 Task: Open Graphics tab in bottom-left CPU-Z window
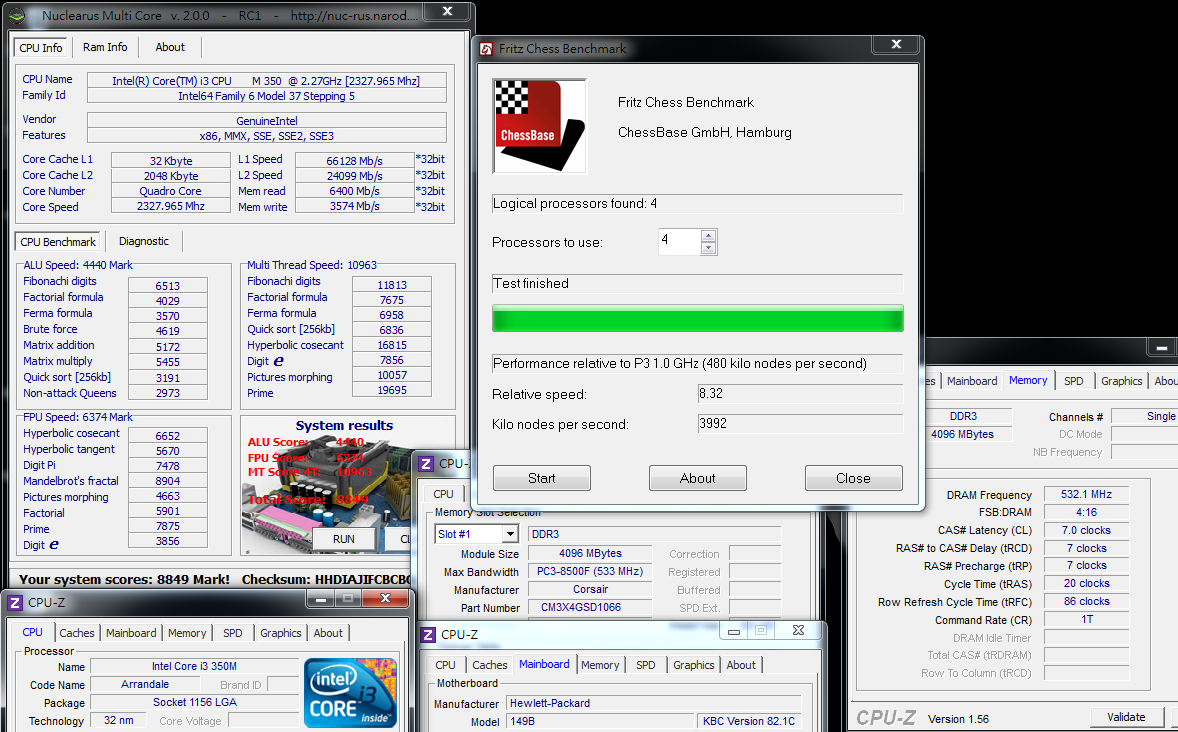click(280, 633)
